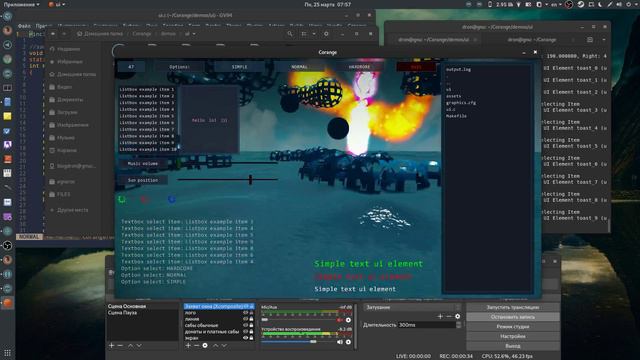Open the ui app menu in top bar
Viewport: 640px width, 360px height.
click(x=57, y=4)
